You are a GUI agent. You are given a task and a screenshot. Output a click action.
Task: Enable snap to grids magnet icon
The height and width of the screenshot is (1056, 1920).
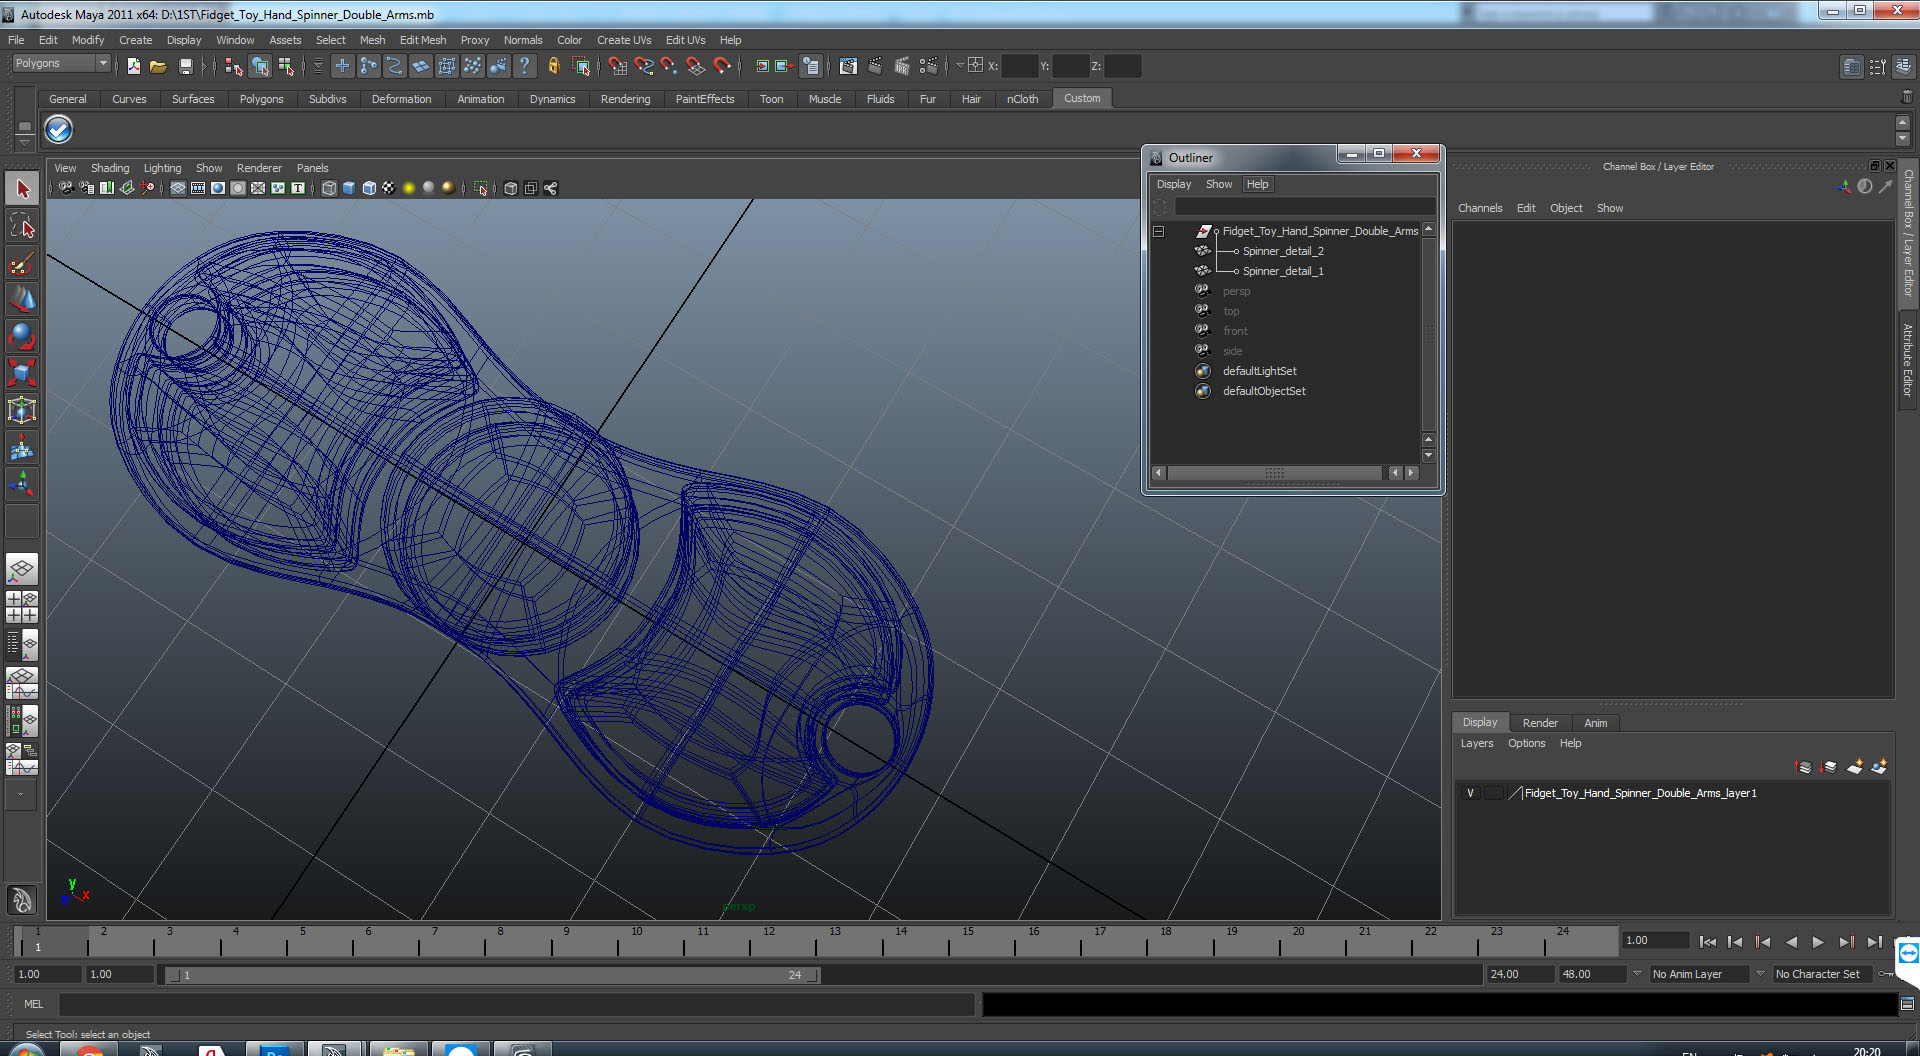[x=618, y=66]
